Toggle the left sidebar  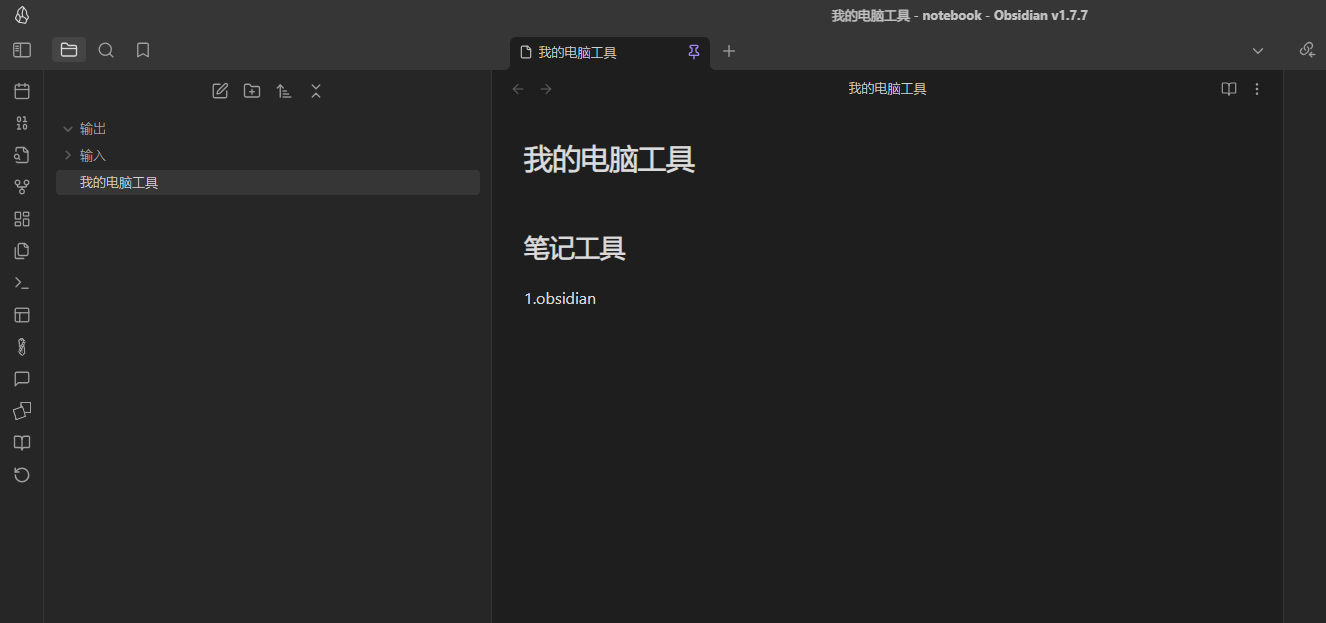click(22, 50)
